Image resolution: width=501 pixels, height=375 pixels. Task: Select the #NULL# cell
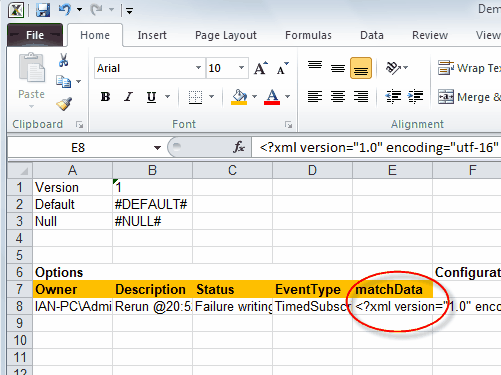pyautogui.click(x=152, y=221)
